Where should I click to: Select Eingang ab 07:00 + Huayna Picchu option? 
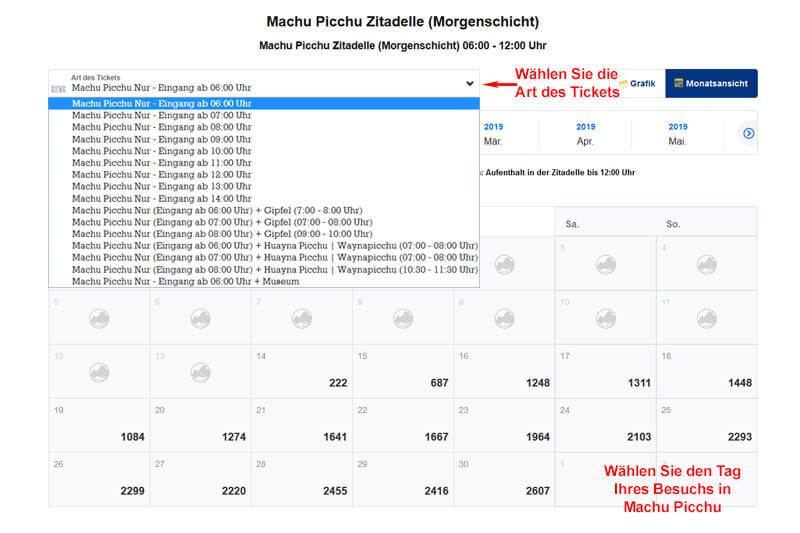264,257
